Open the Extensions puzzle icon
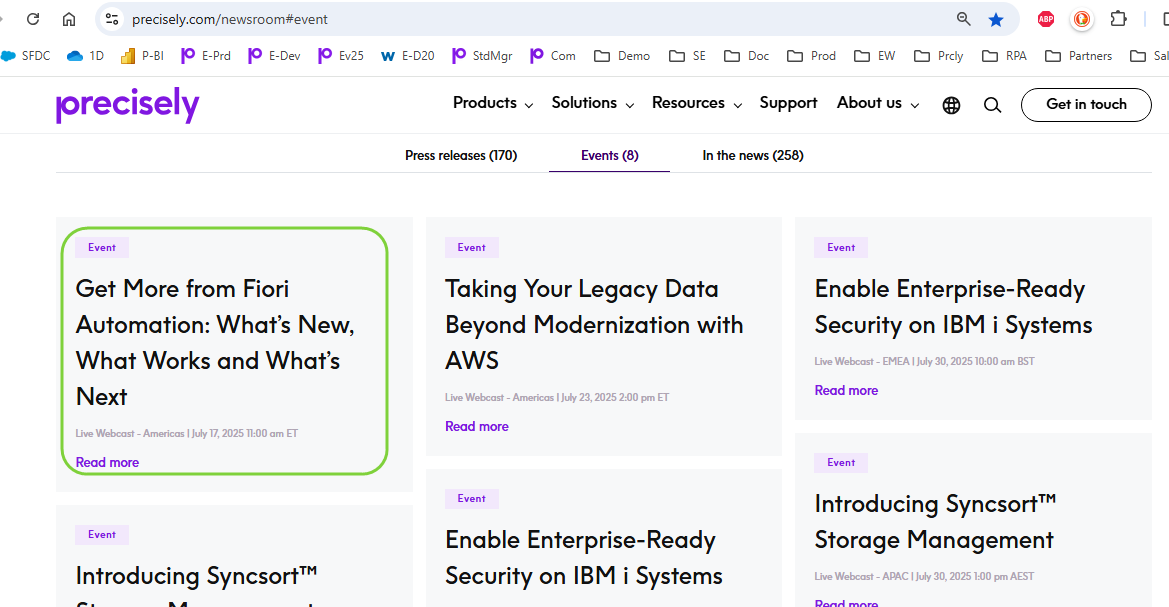1169x607 pixels. (x=1119, y=19)
